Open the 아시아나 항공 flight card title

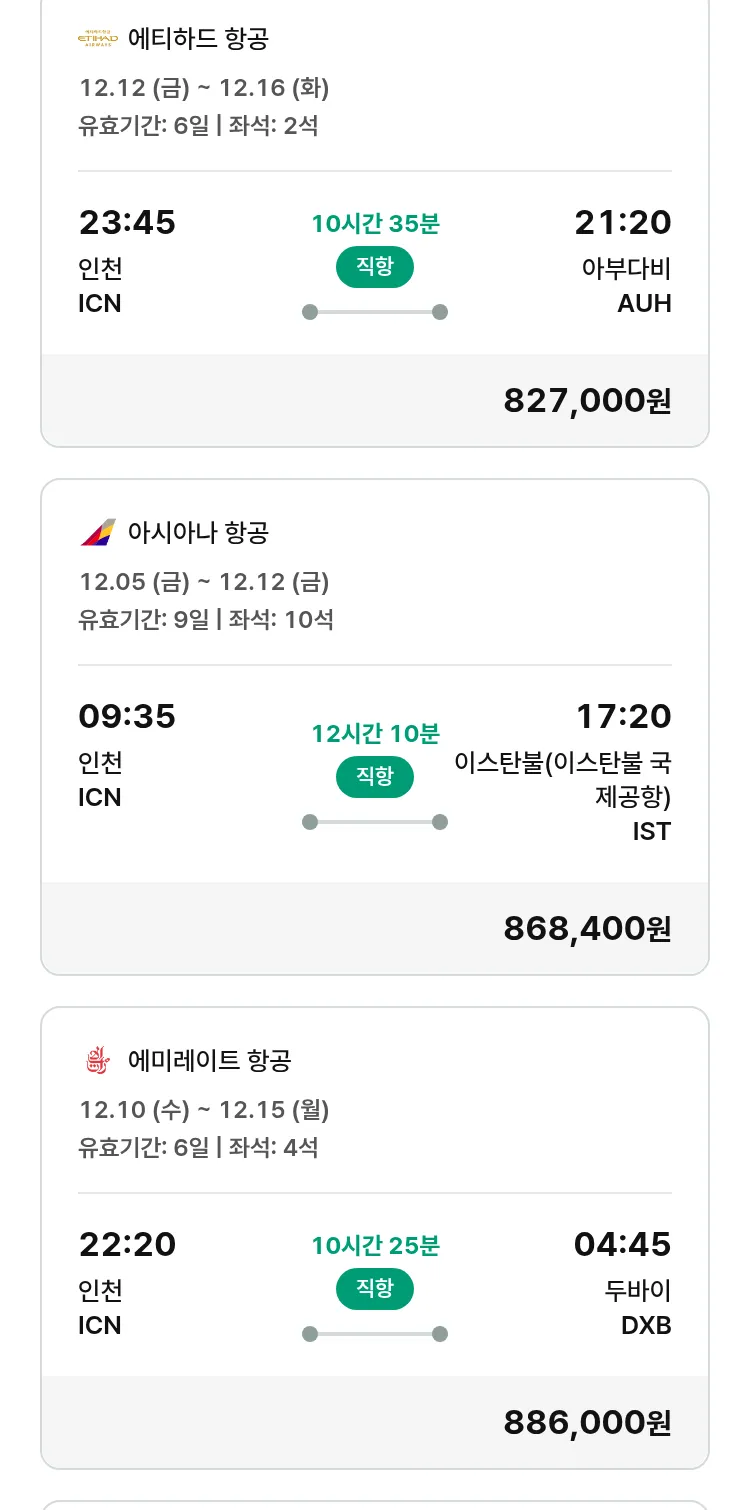coord(198,532)
